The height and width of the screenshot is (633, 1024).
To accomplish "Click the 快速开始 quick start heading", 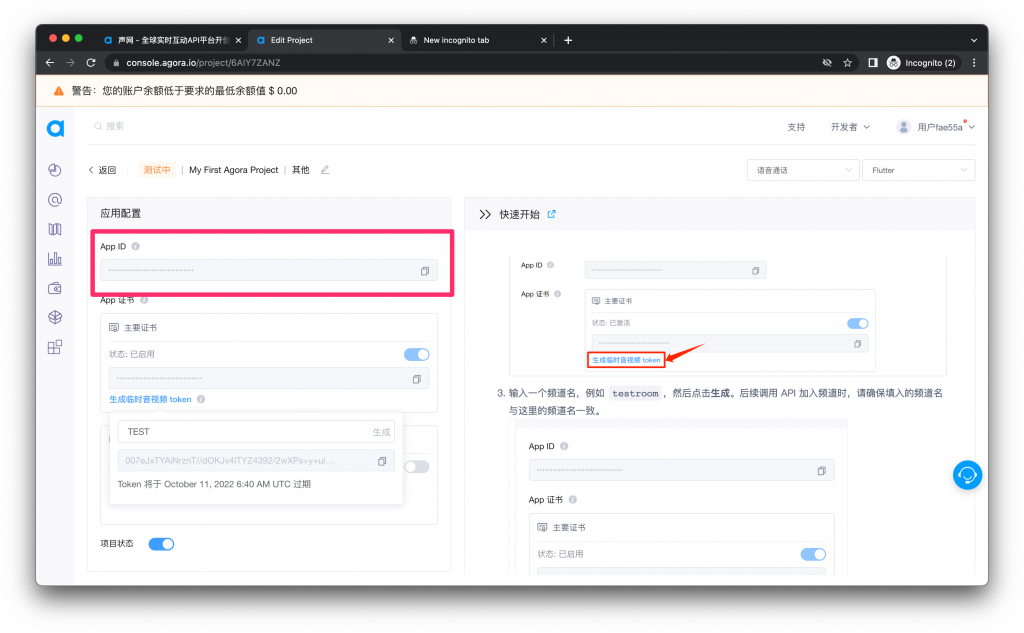I will coord(519,214).
